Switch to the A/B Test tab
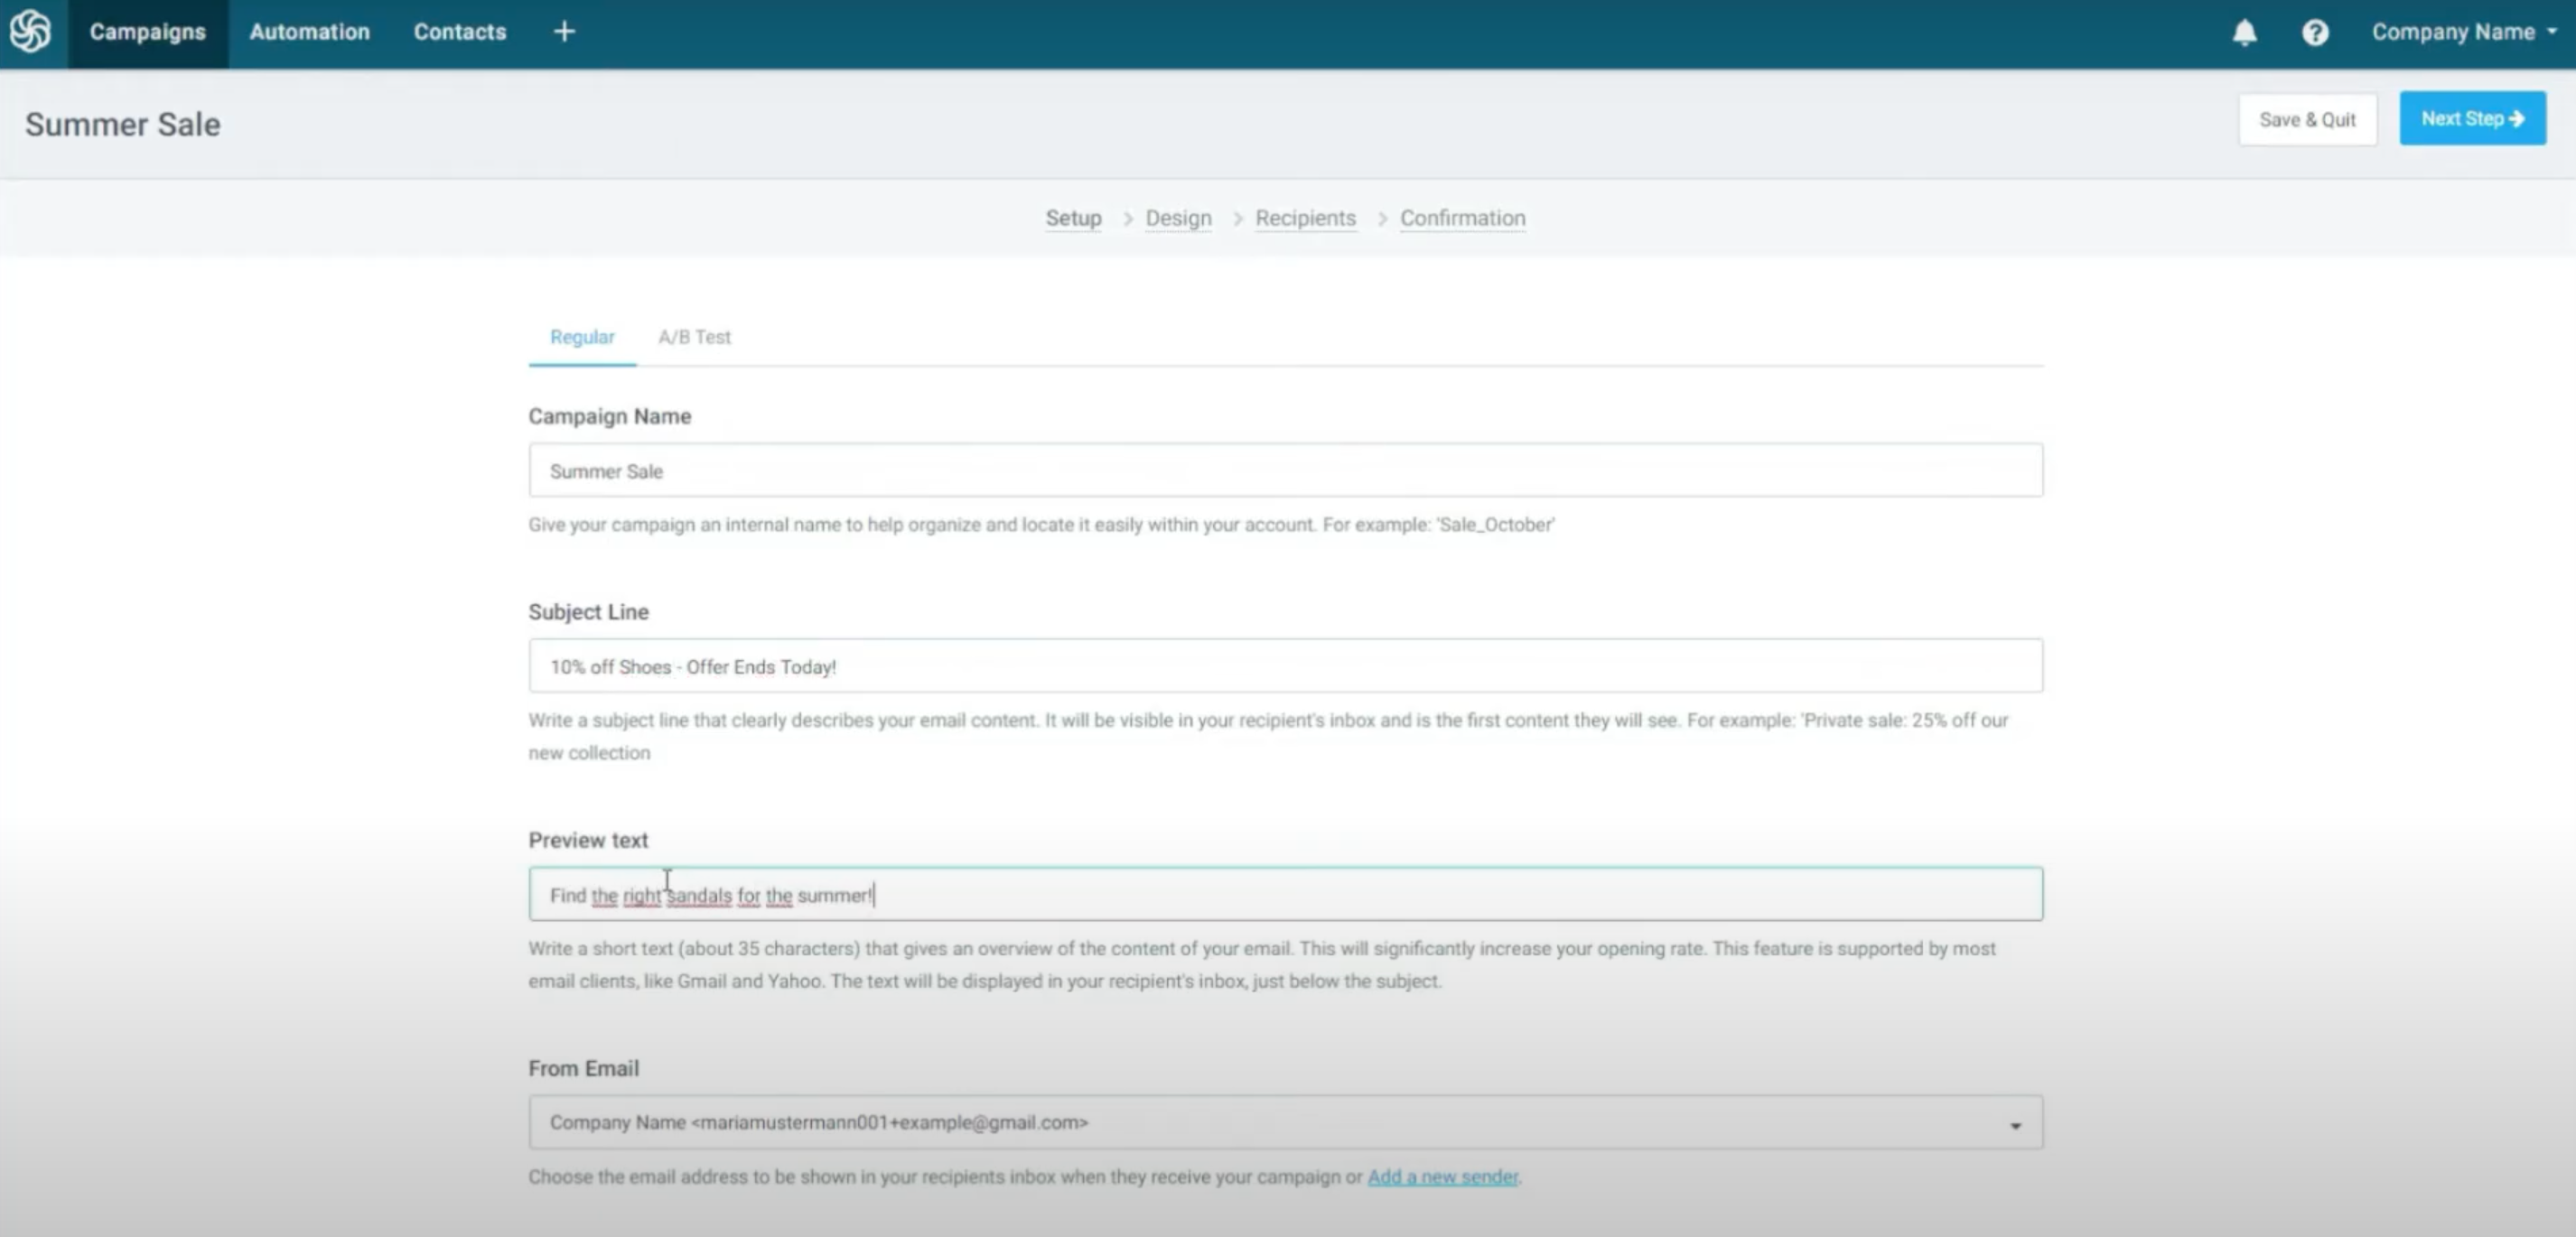2576x1237 pixels. [694, 337]
